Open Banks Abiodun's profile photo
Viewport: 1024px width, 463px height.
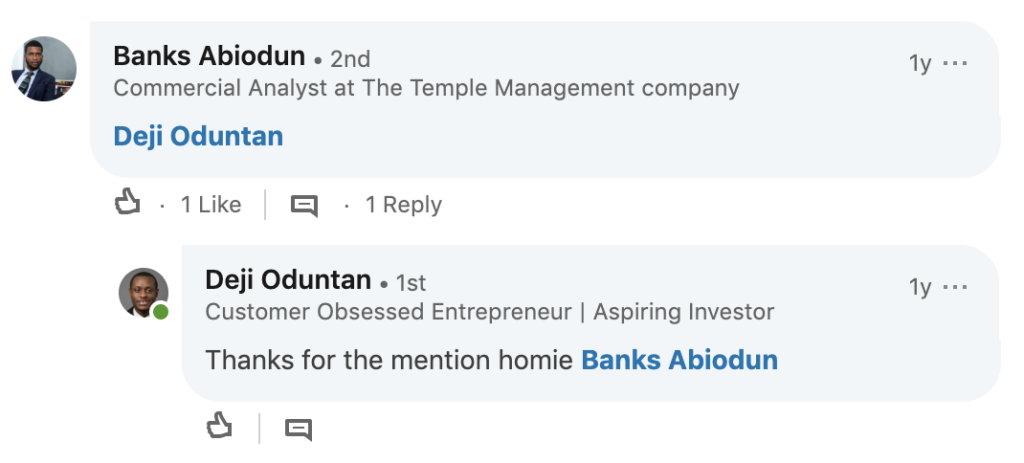(44, 69)
